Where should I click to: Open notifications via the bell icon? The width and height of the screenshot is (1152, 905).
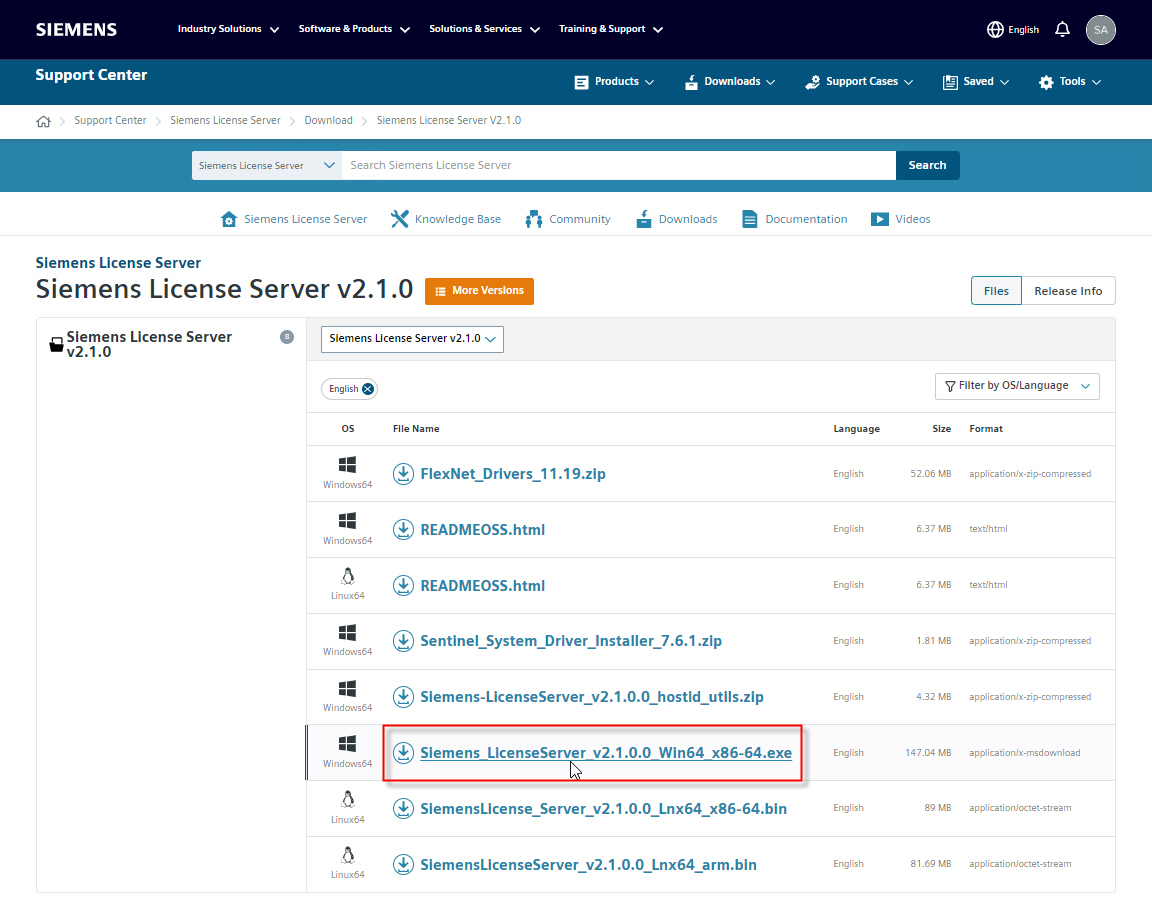pos(1062,29)
